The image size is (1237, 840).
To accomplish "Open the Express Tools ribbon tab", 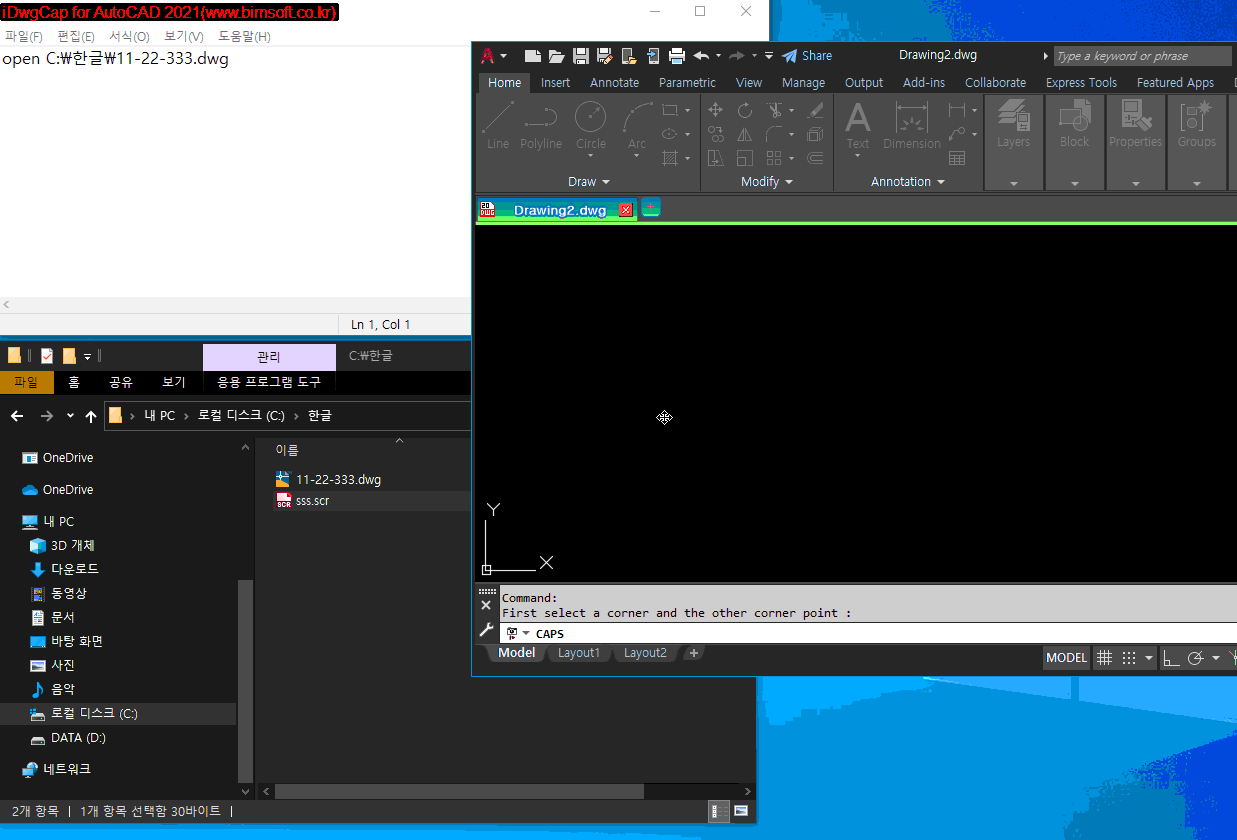I will (1081, 83).
